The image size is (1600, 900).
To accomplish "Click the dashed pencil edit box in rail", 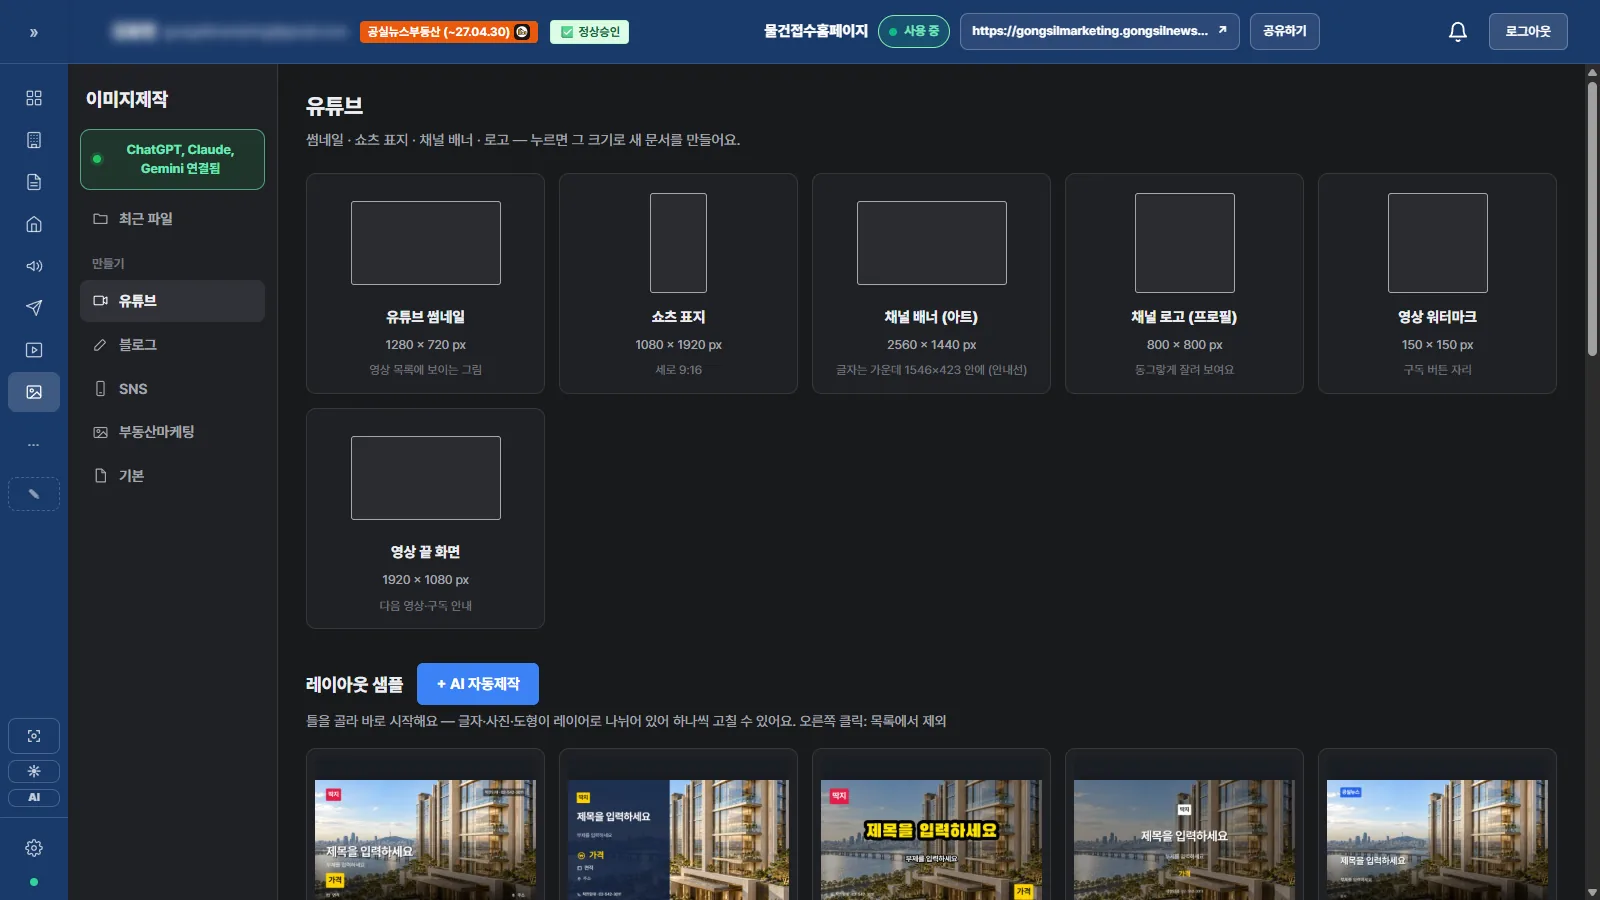I will click(x=34, y=494).
